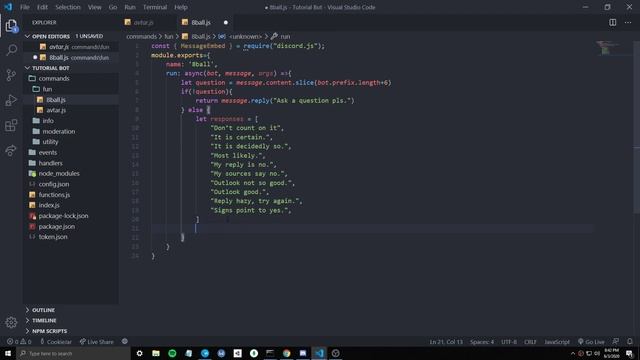Image resolution: width=640 pixels, height=360 pixels.
Task: Change indentation via Spaces: 4
Action: tap(482, 342)
